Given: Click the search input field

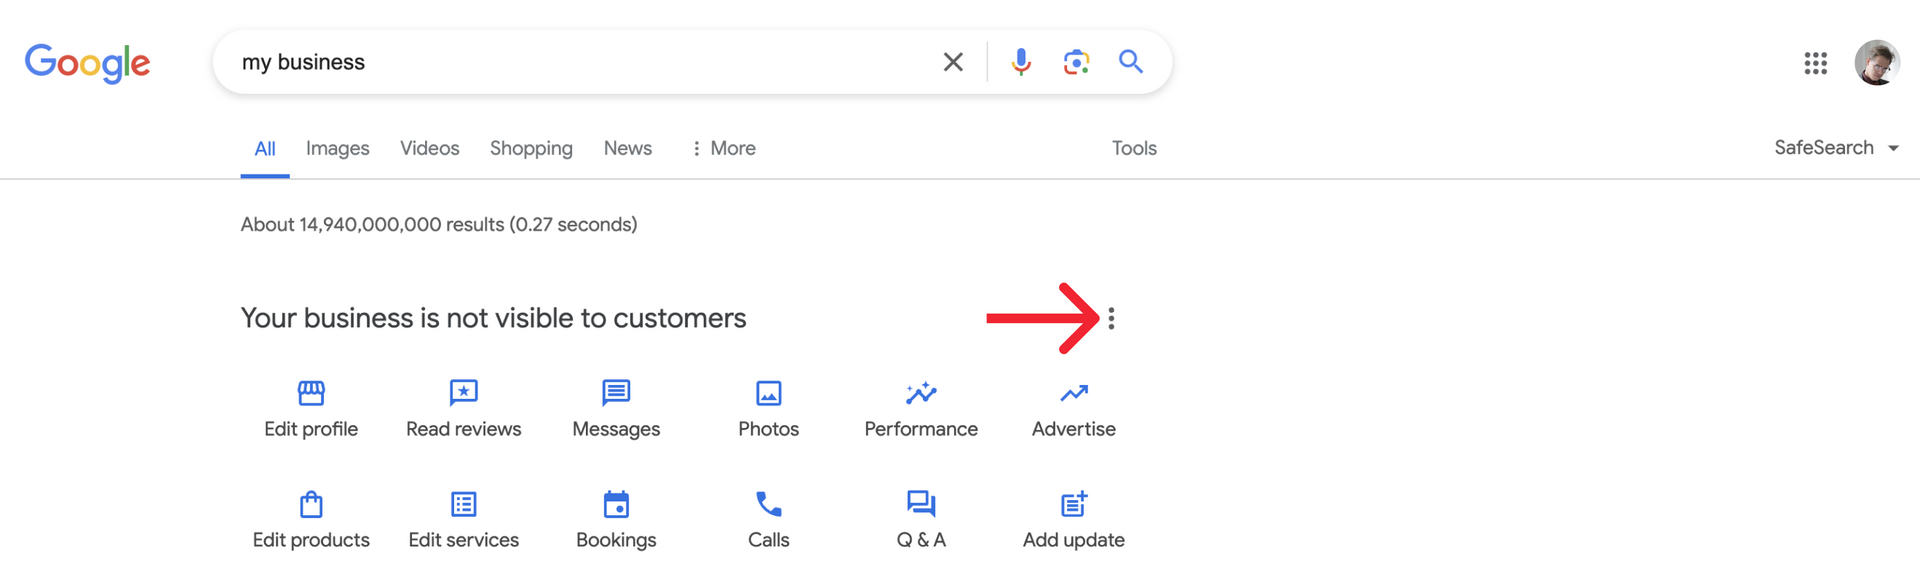Looking at the screenshot, I should (x=580, y=62).
